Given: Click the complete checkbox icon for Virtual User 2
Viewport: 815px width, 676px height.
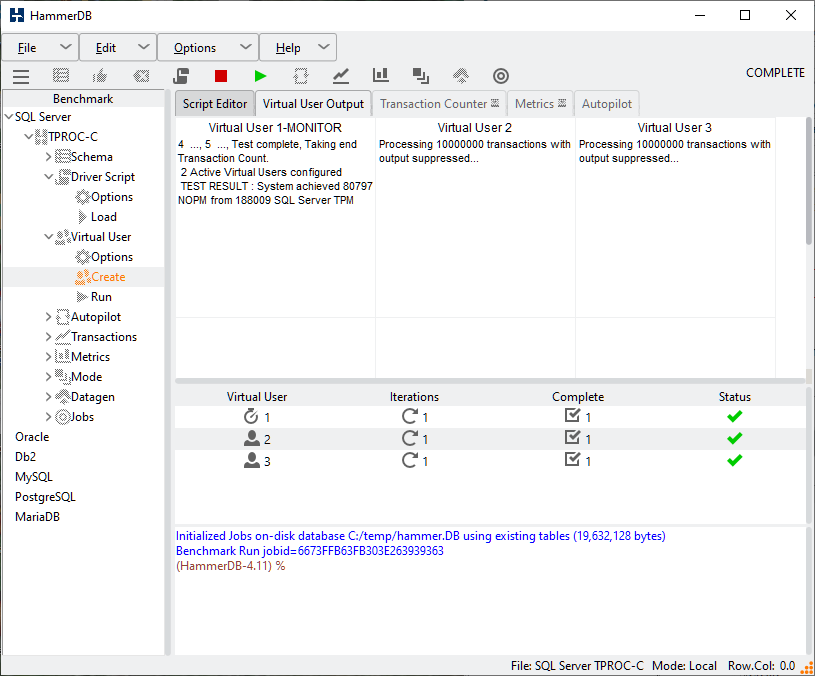Looking at the screenshot, I should click(x=572, y=438).
